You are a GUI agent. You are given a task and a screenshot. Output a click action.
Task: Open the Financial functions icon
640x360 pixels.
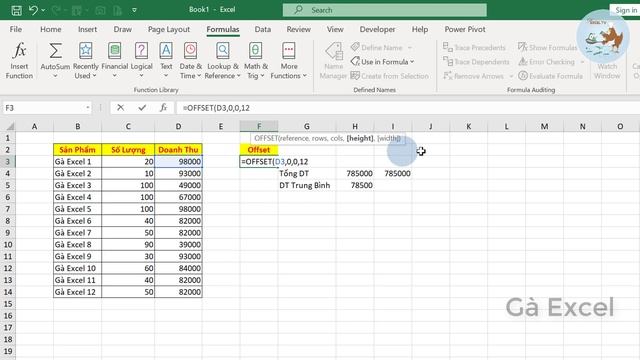click(115, 51)
